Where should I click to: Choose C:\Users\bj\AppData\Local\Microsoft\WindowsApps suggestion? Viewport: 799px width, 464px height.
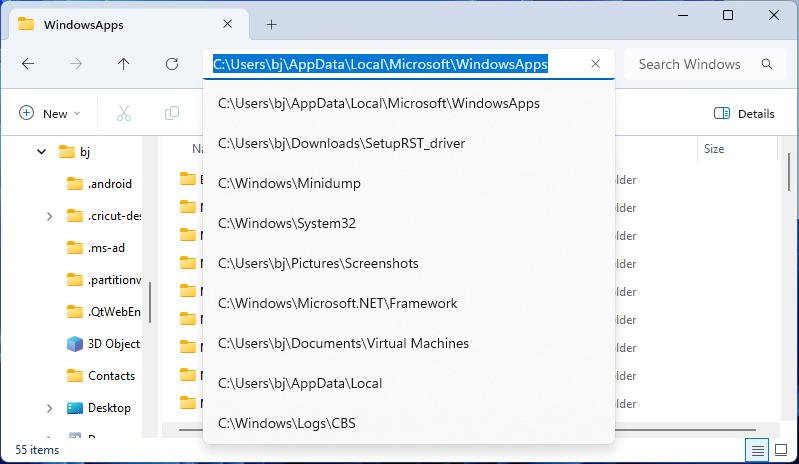tap(409, 103)
